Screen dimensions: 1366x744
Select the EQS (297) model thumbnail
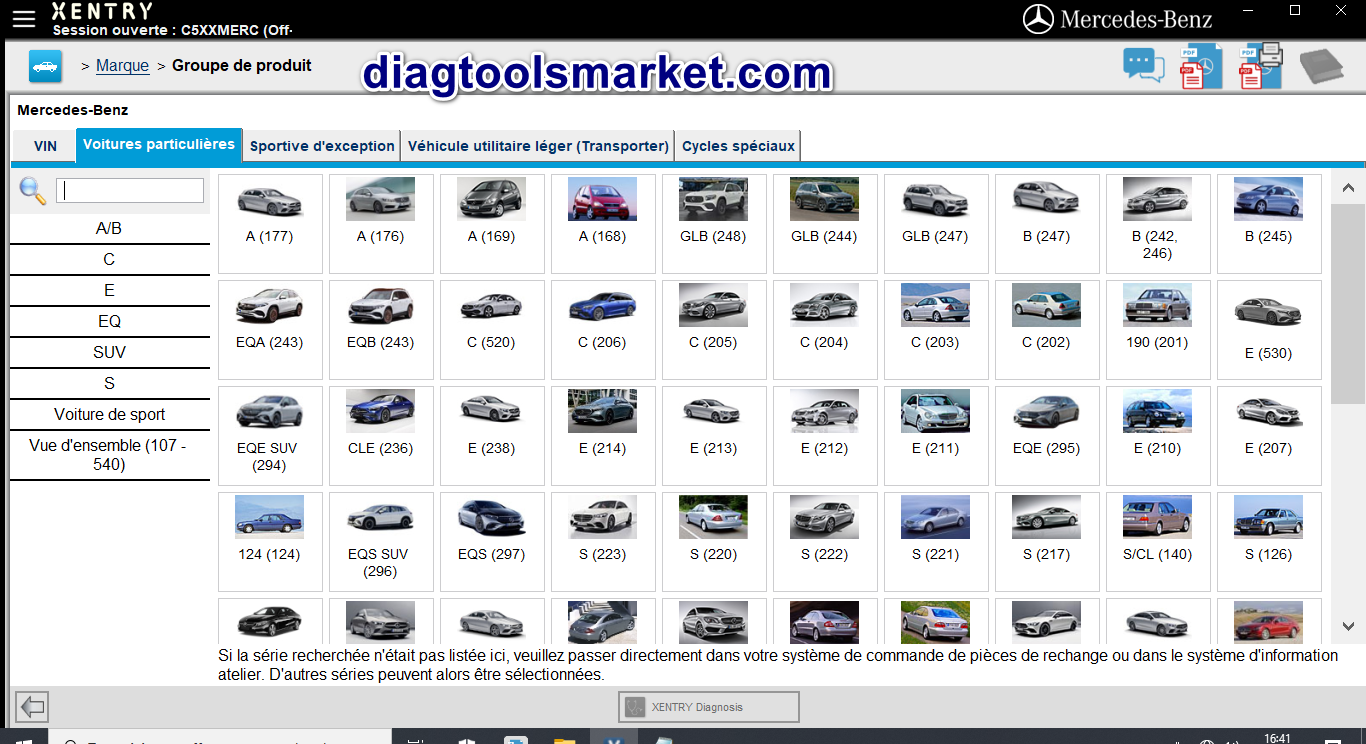click(491, 528)
